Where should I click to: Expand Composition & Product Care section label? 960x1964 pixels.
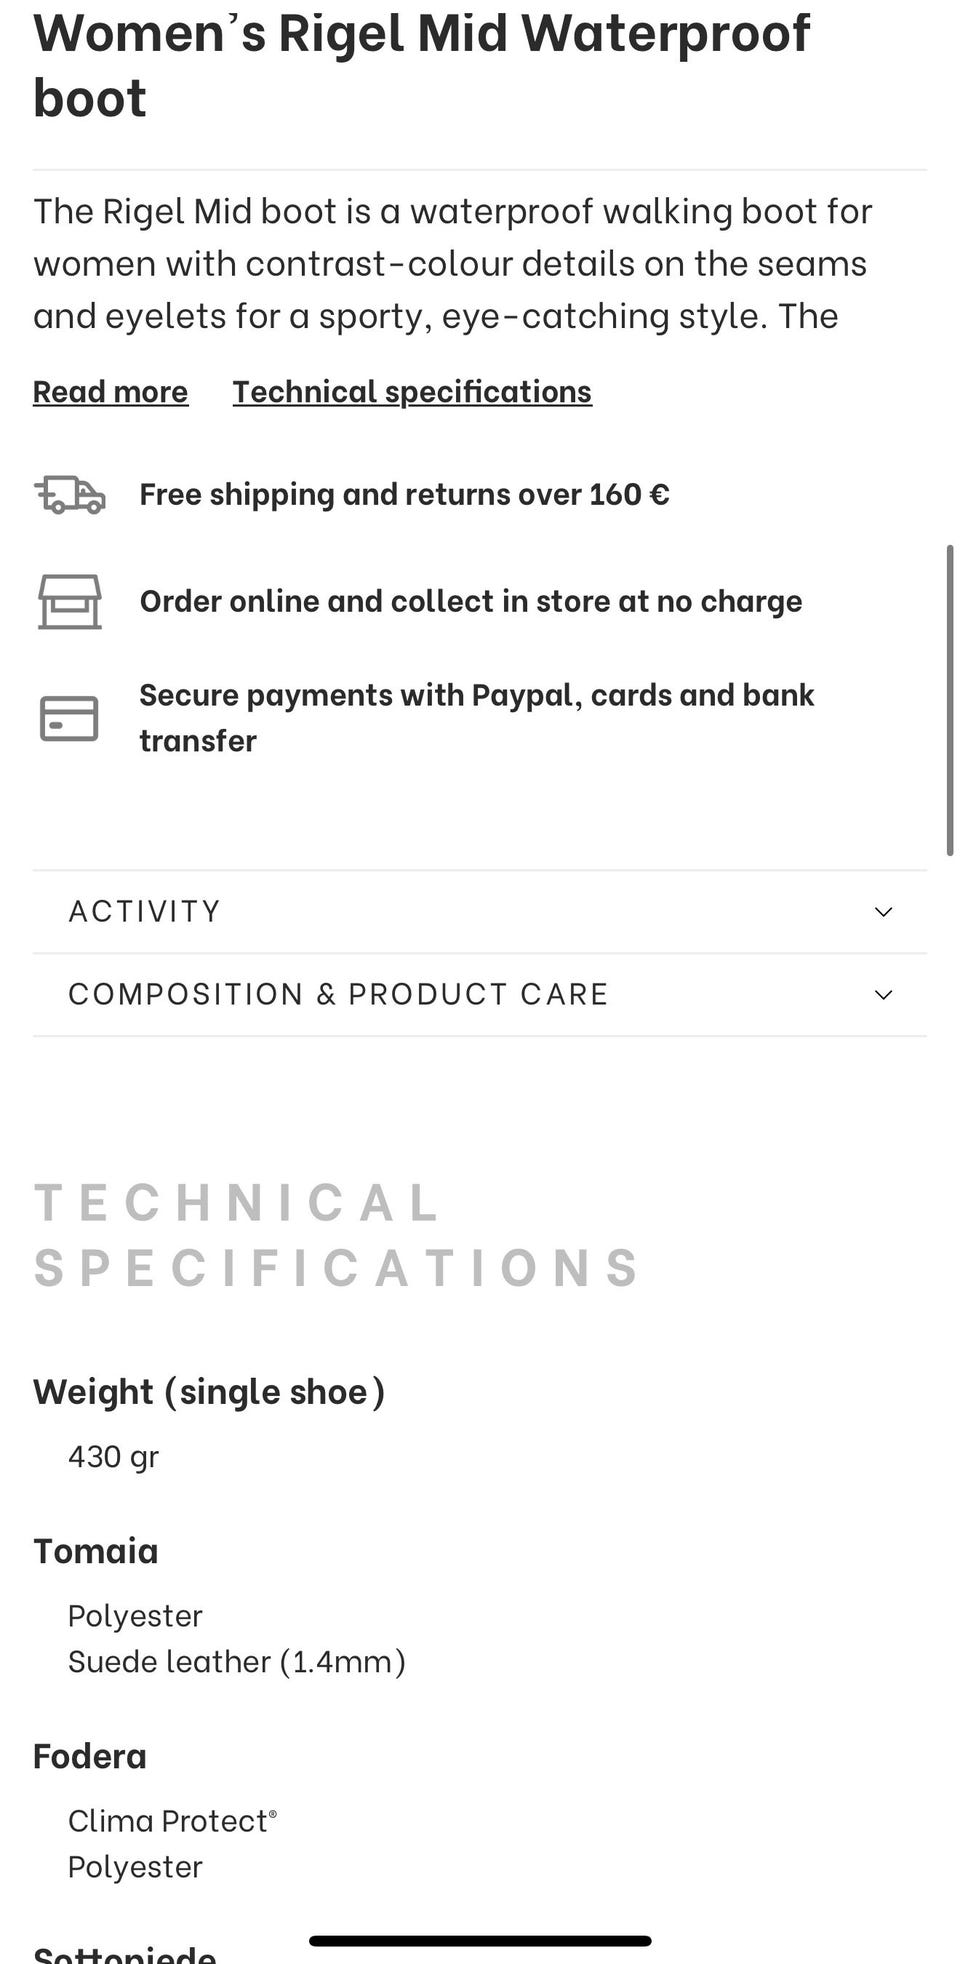point(338,994)
